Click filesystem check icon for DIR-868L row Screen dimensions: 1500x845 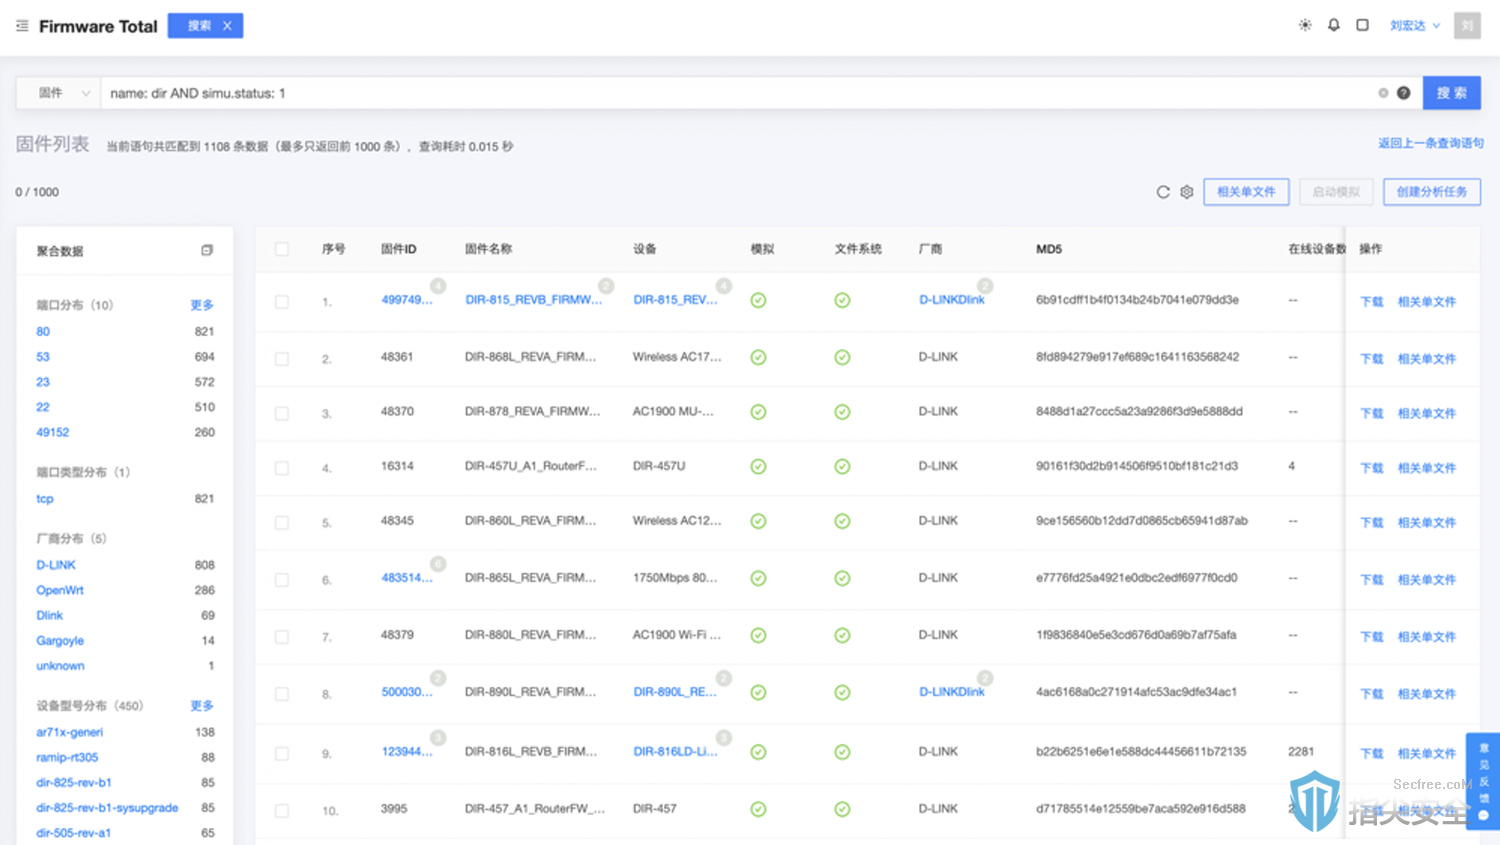click(843, 357)
